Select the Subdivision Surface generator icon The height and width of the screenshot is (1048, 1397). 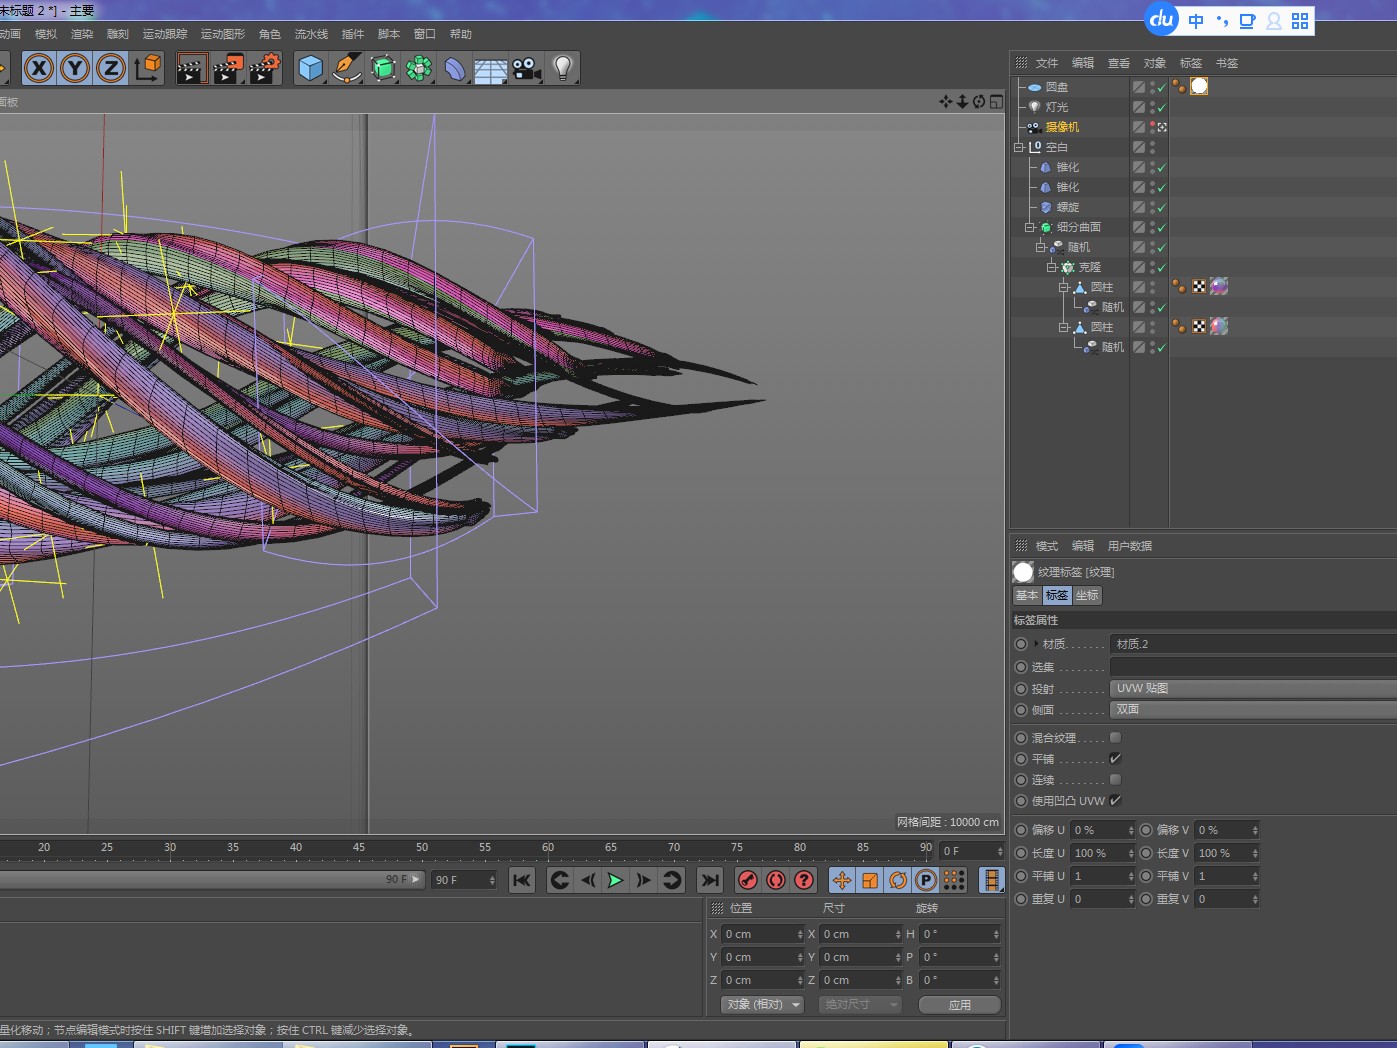click(383, 67)
